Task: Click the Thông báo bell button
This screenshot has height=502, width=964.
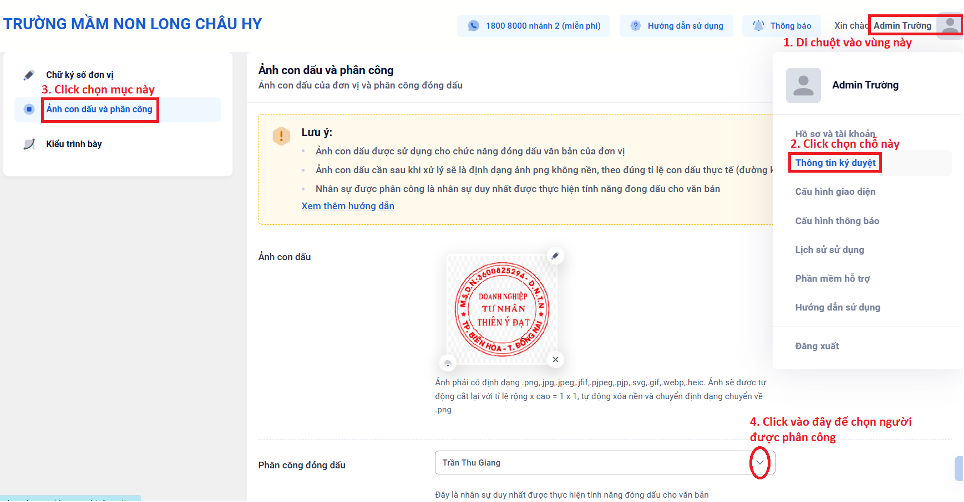Action: click(782, 25)
